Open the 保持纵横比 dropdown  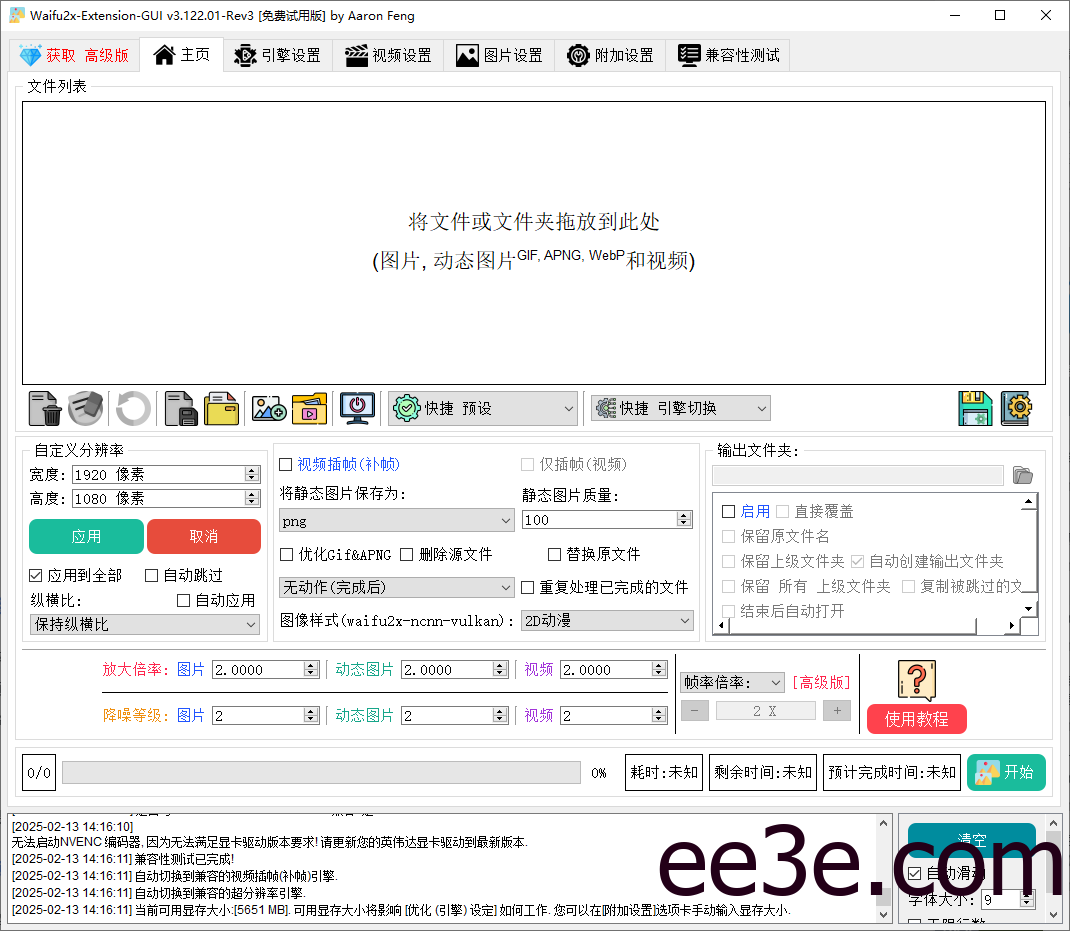(x=144, y=624)
